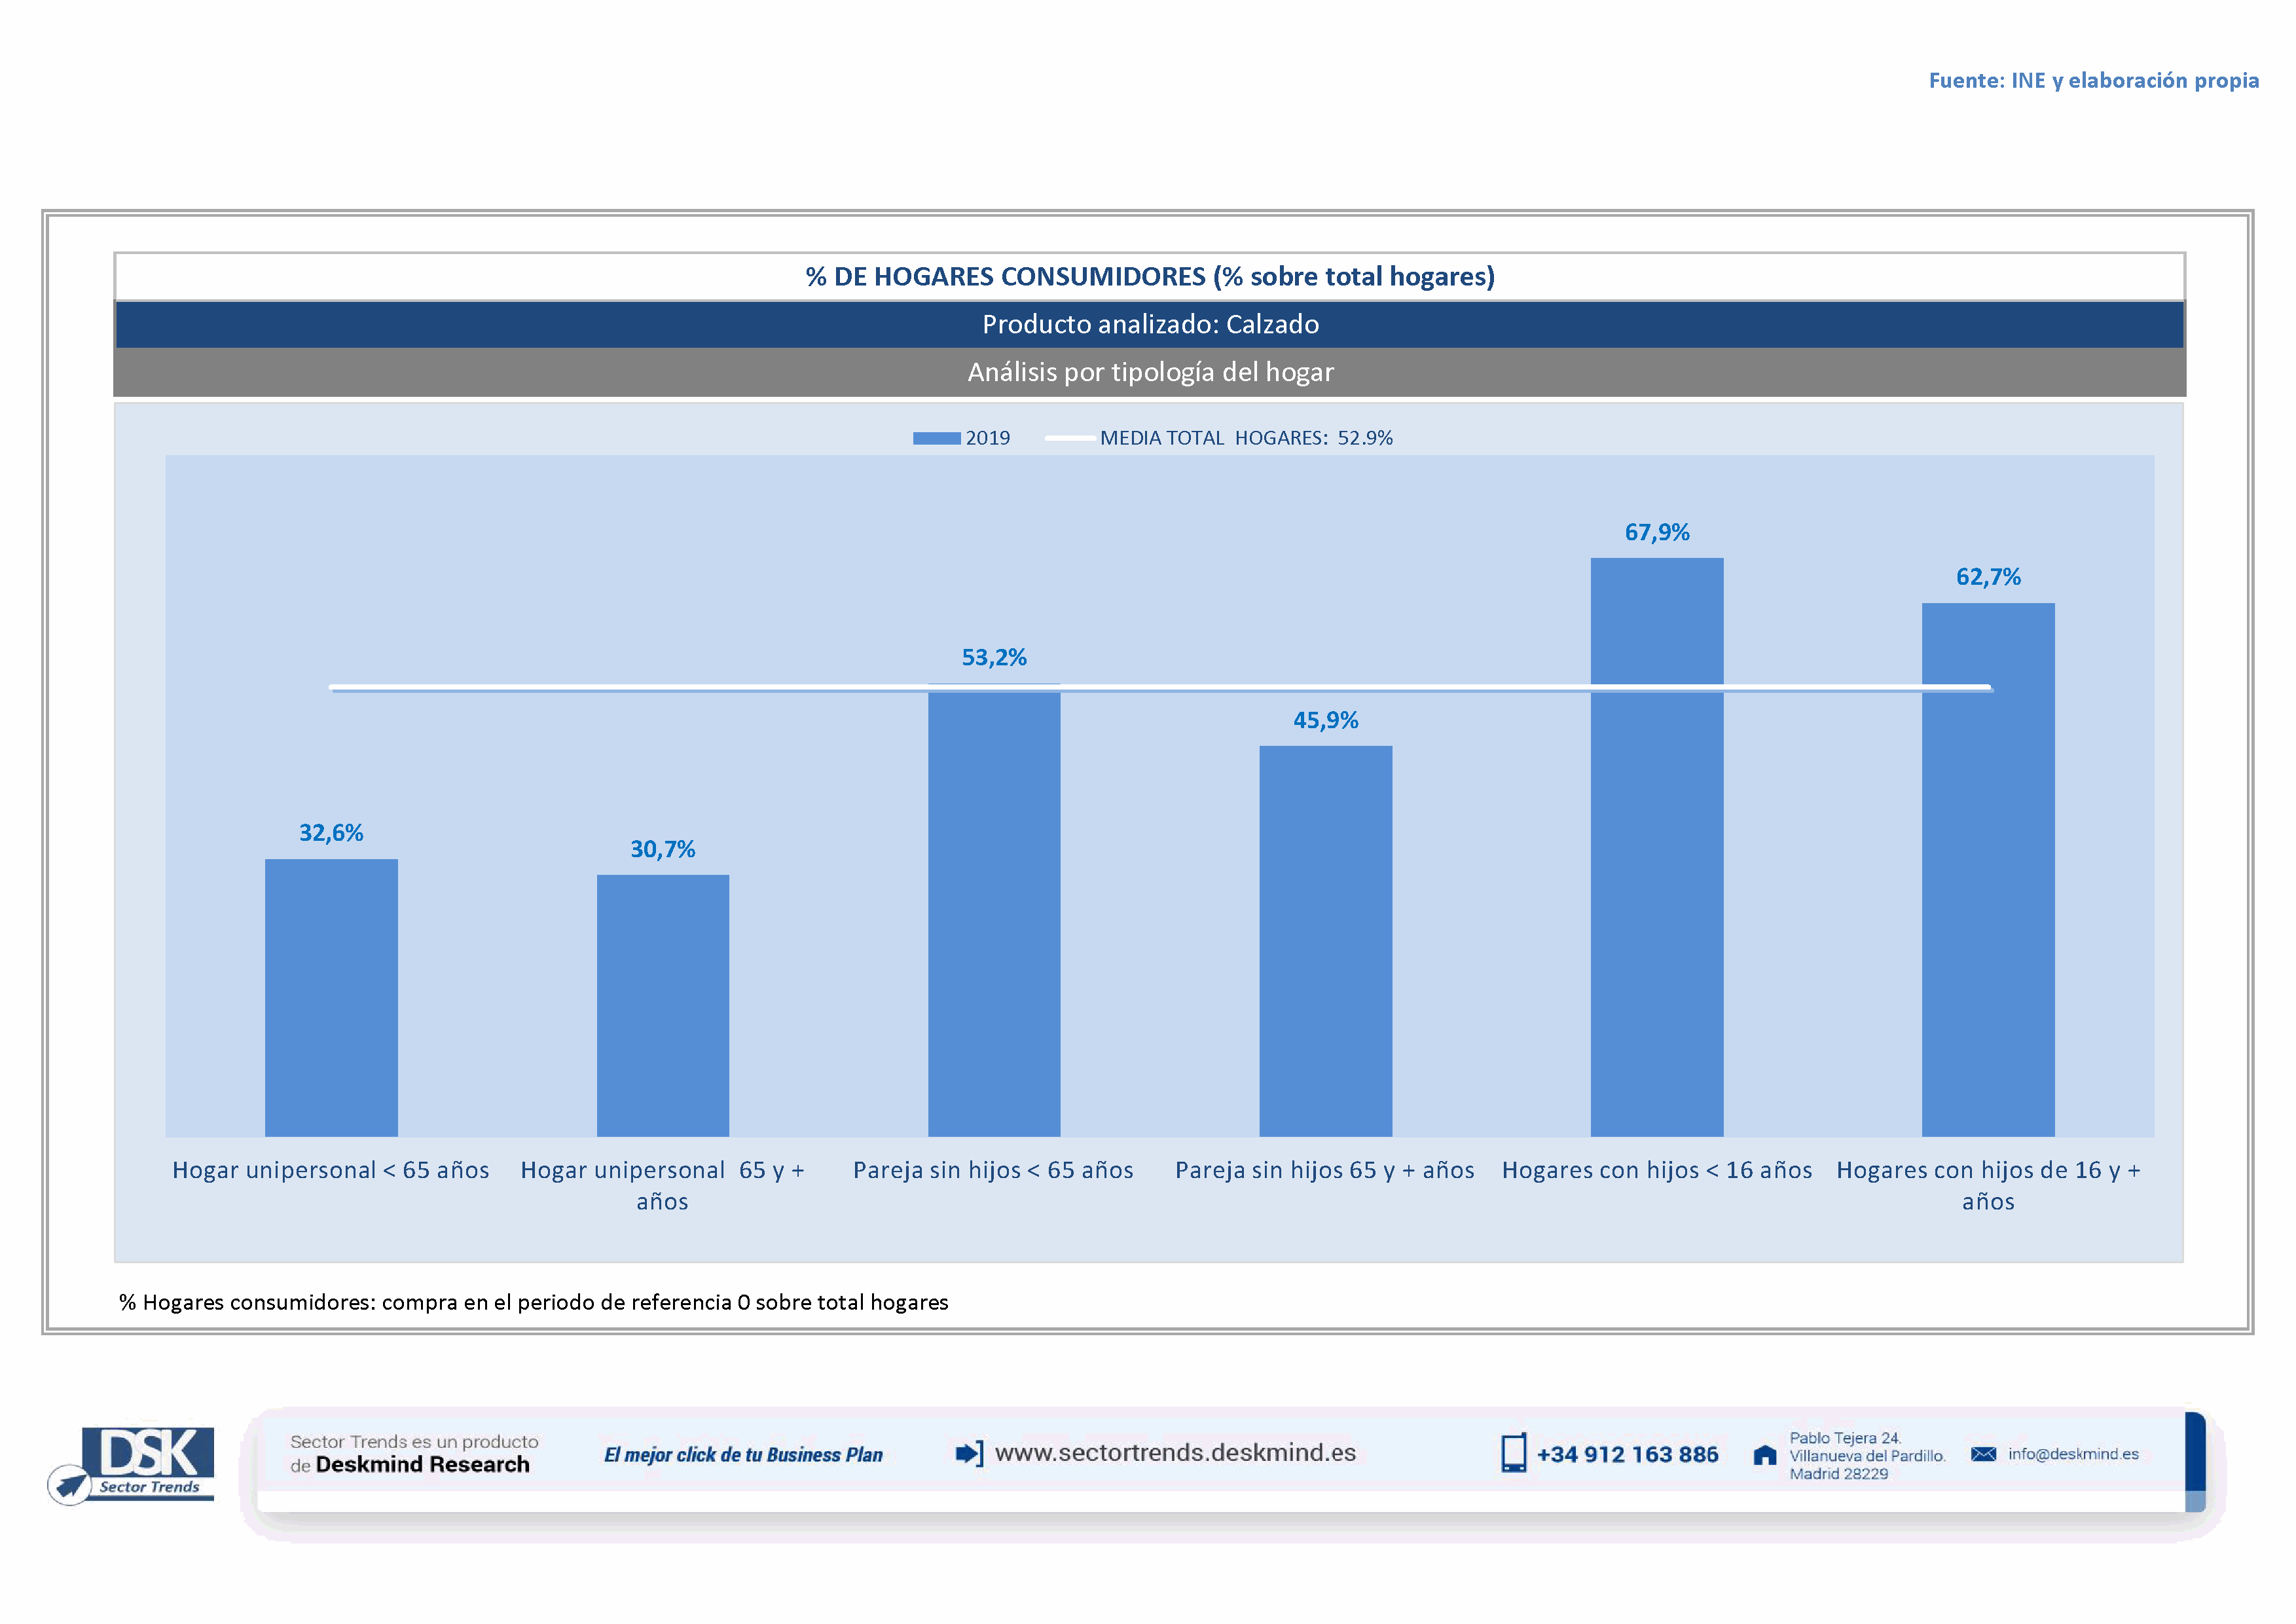Click the +34 912 163 886 phone number
Image resolution: width=2296 pixels, height=1624 pixels.
pos(1627,1455)
